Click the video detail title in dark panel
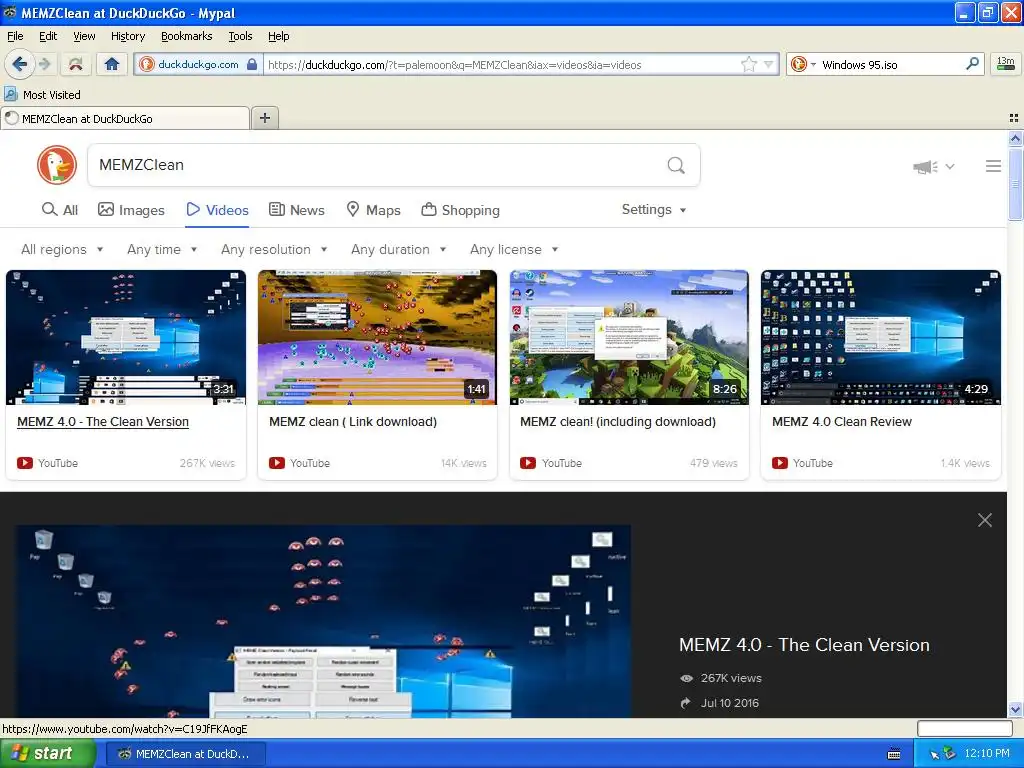This screenshot has height=768, width=1024. 804,645
